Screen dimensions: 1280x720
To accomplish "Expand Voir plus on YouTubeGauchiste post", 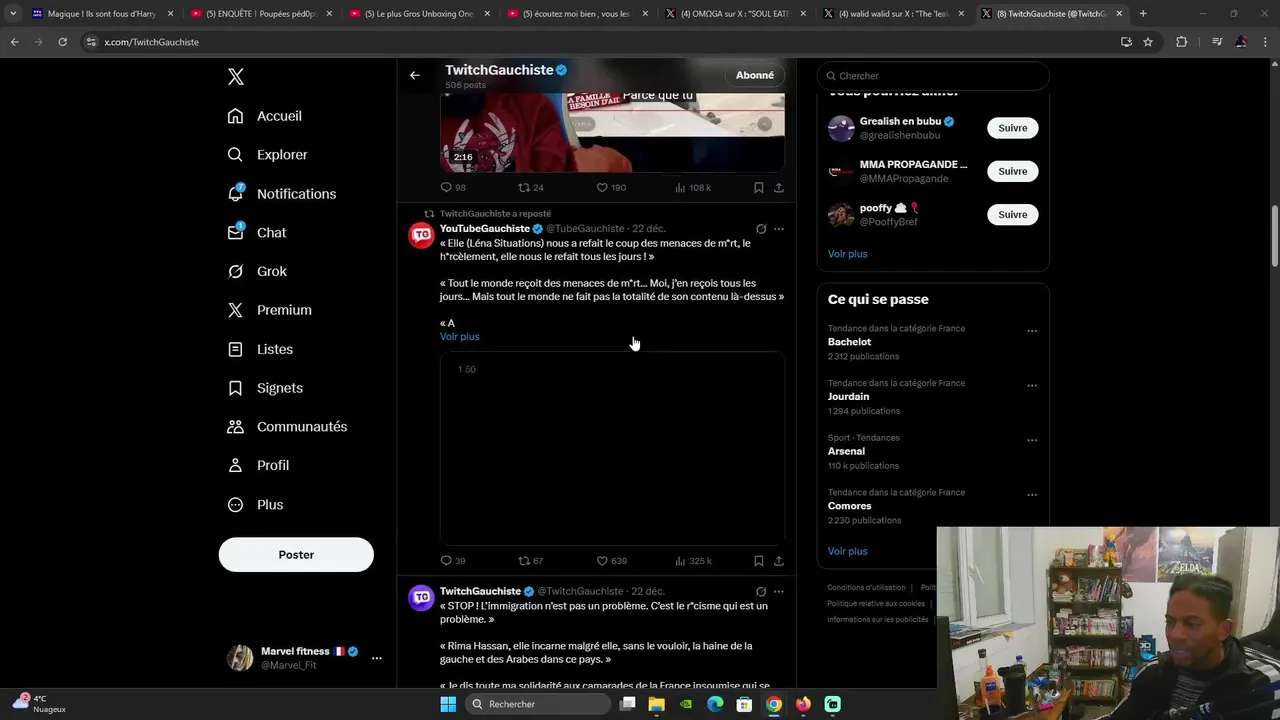I will [x=459, y=337].
